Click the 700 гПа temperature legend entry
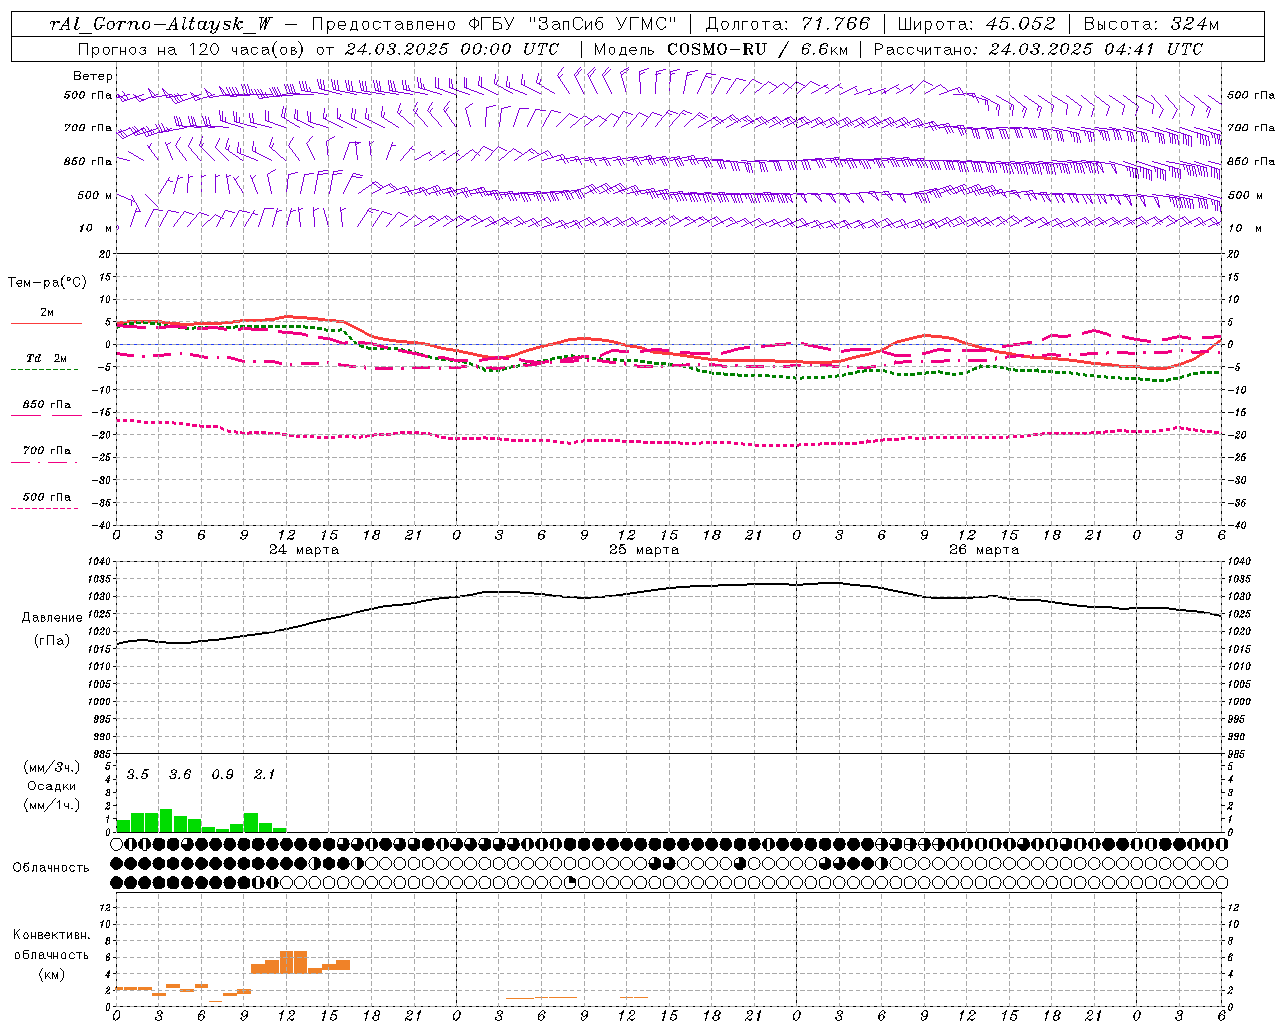The image size is (1280, 1024). 47,451
